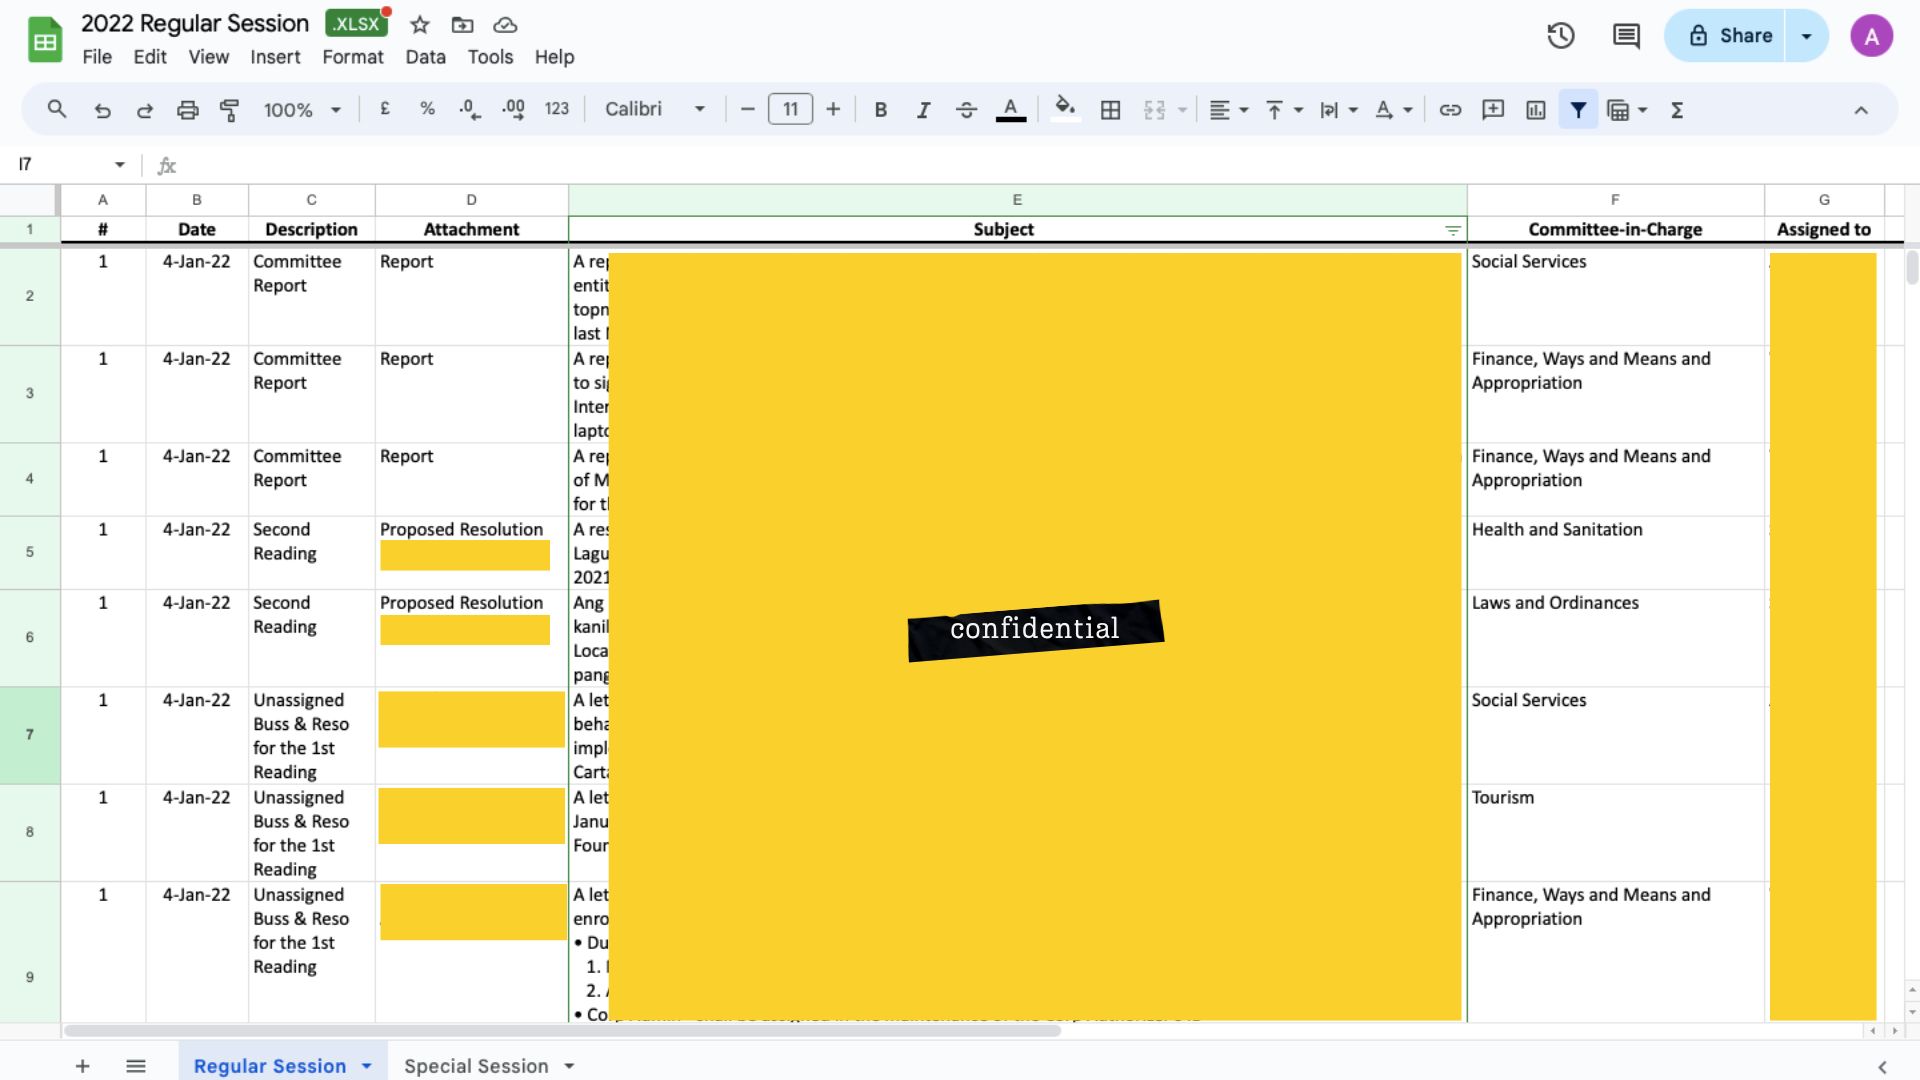
Task: Activate the paint format tool
Action: 229,110
